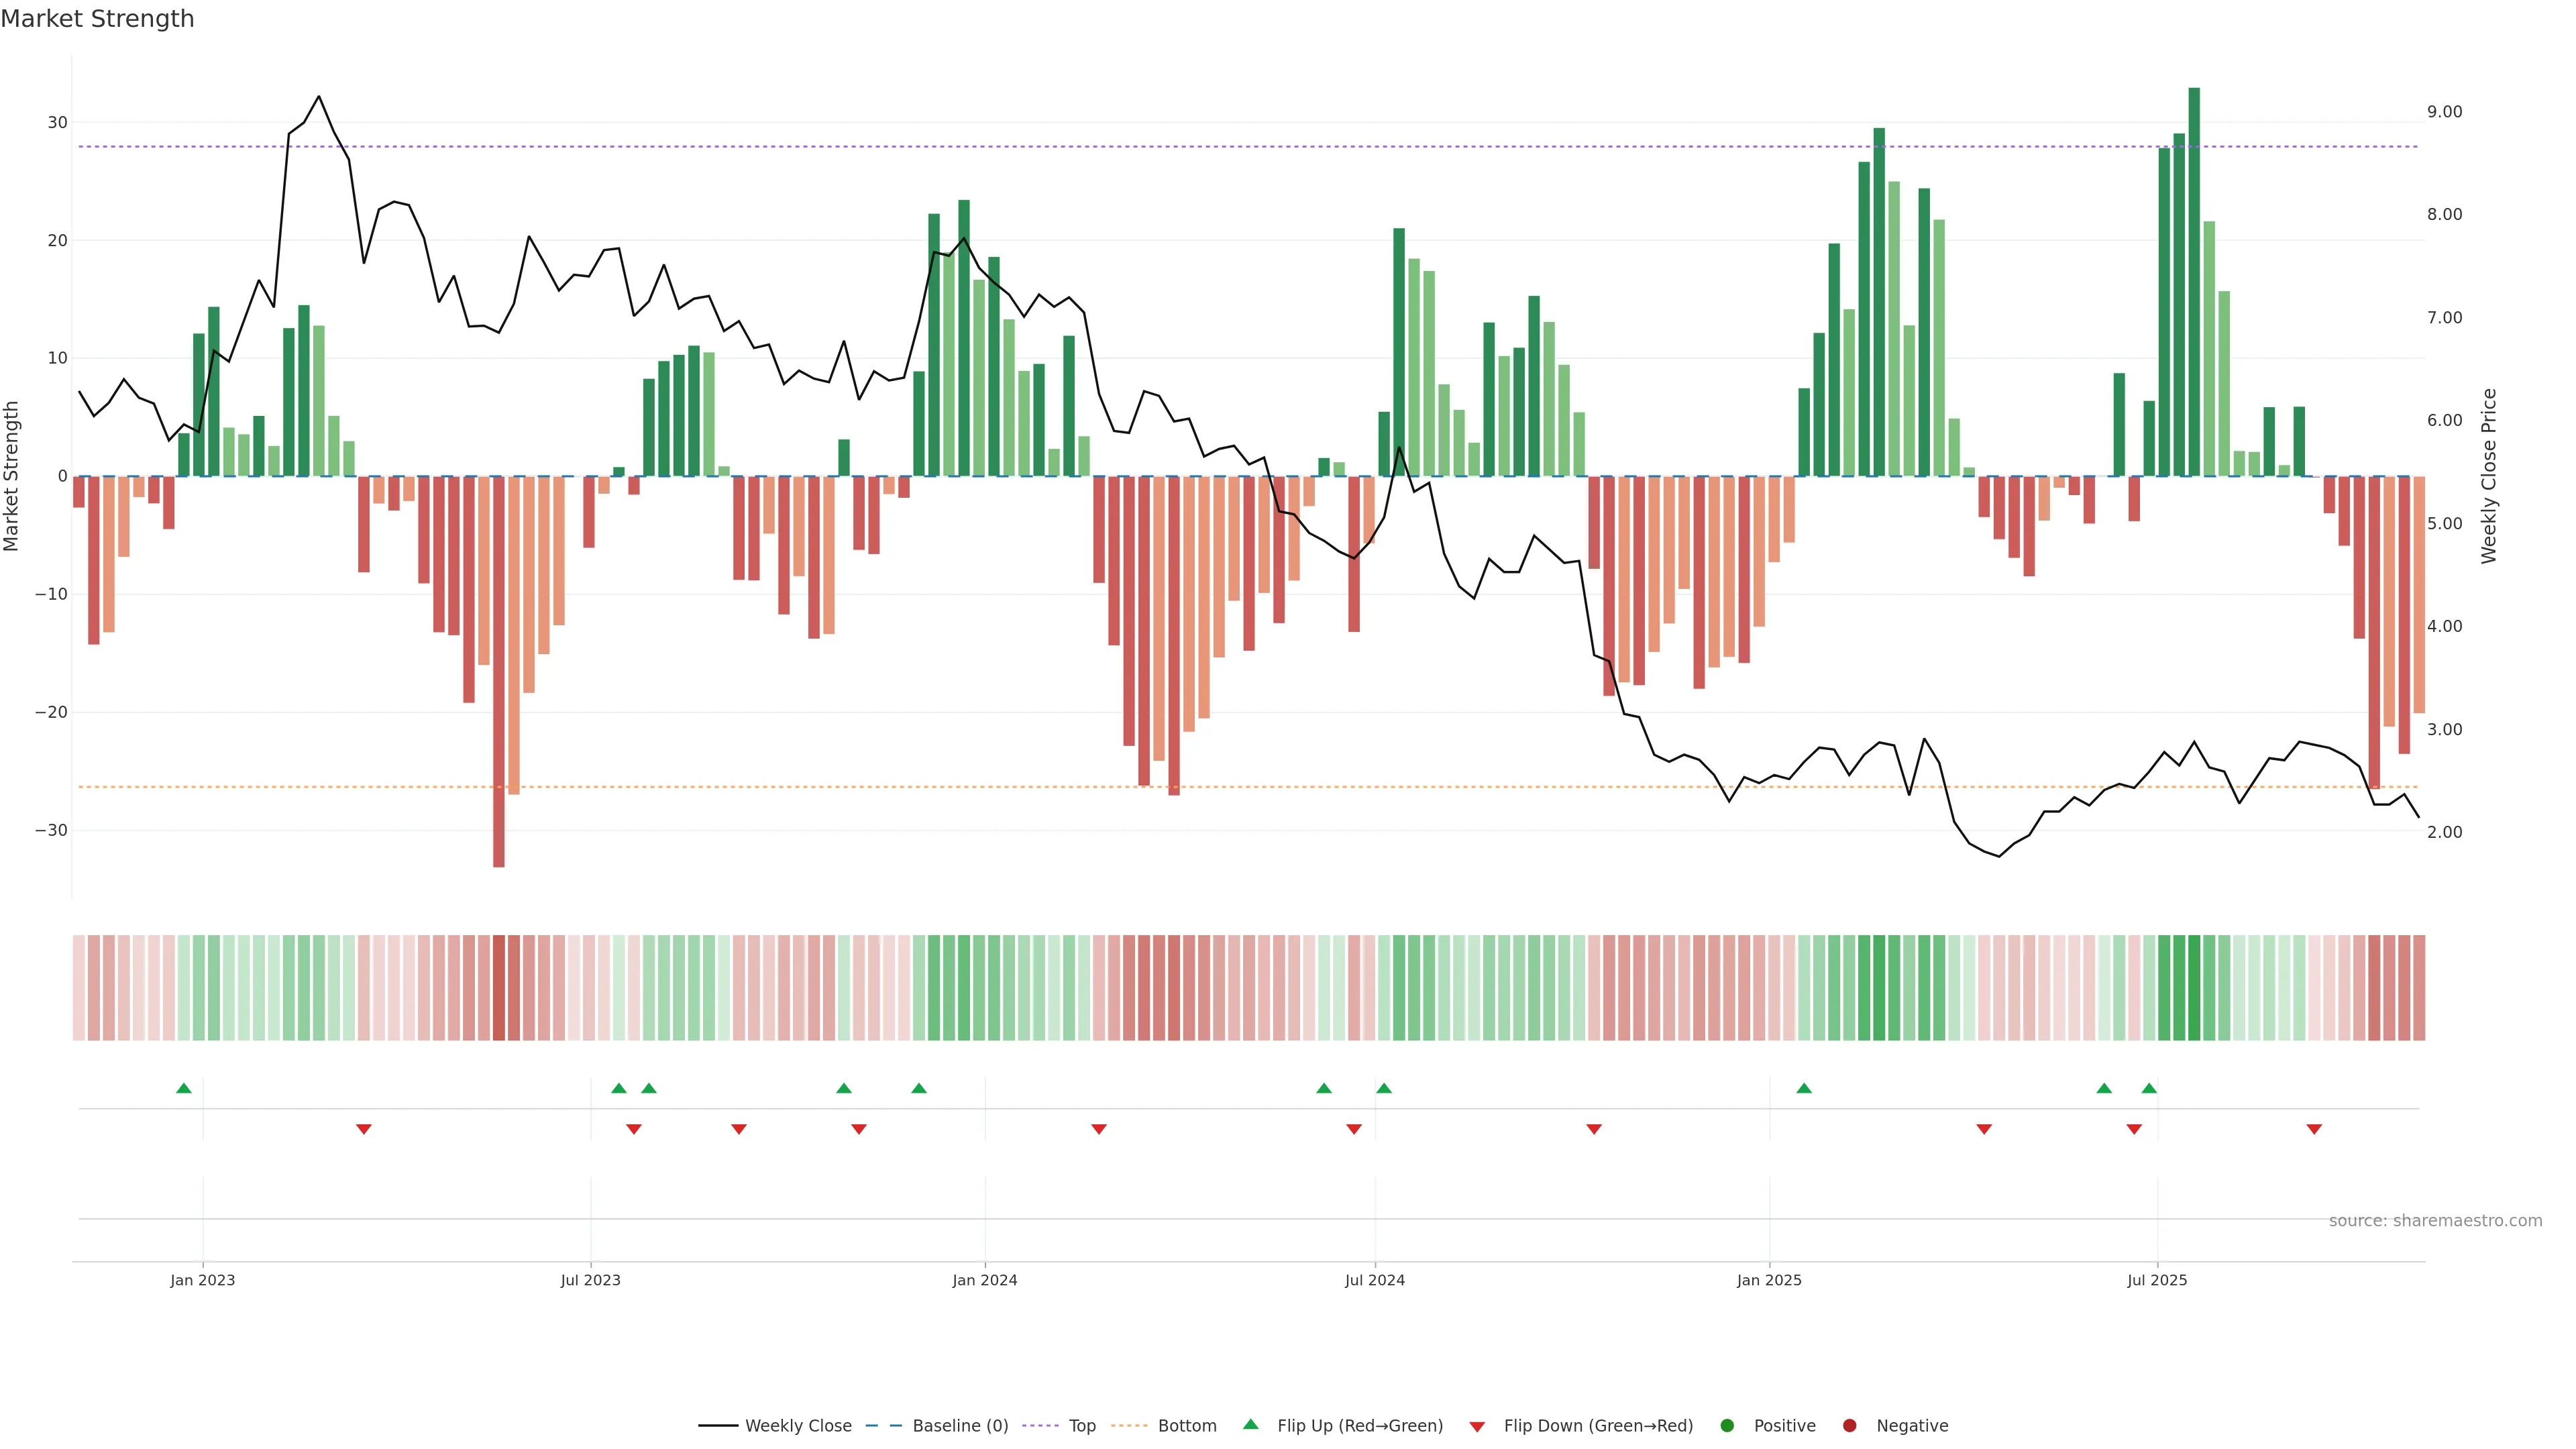Screen dimensions: 2576x1449
Task: Click the last red flip-down marker after Jul 2025
Action: [2314, 1129]
